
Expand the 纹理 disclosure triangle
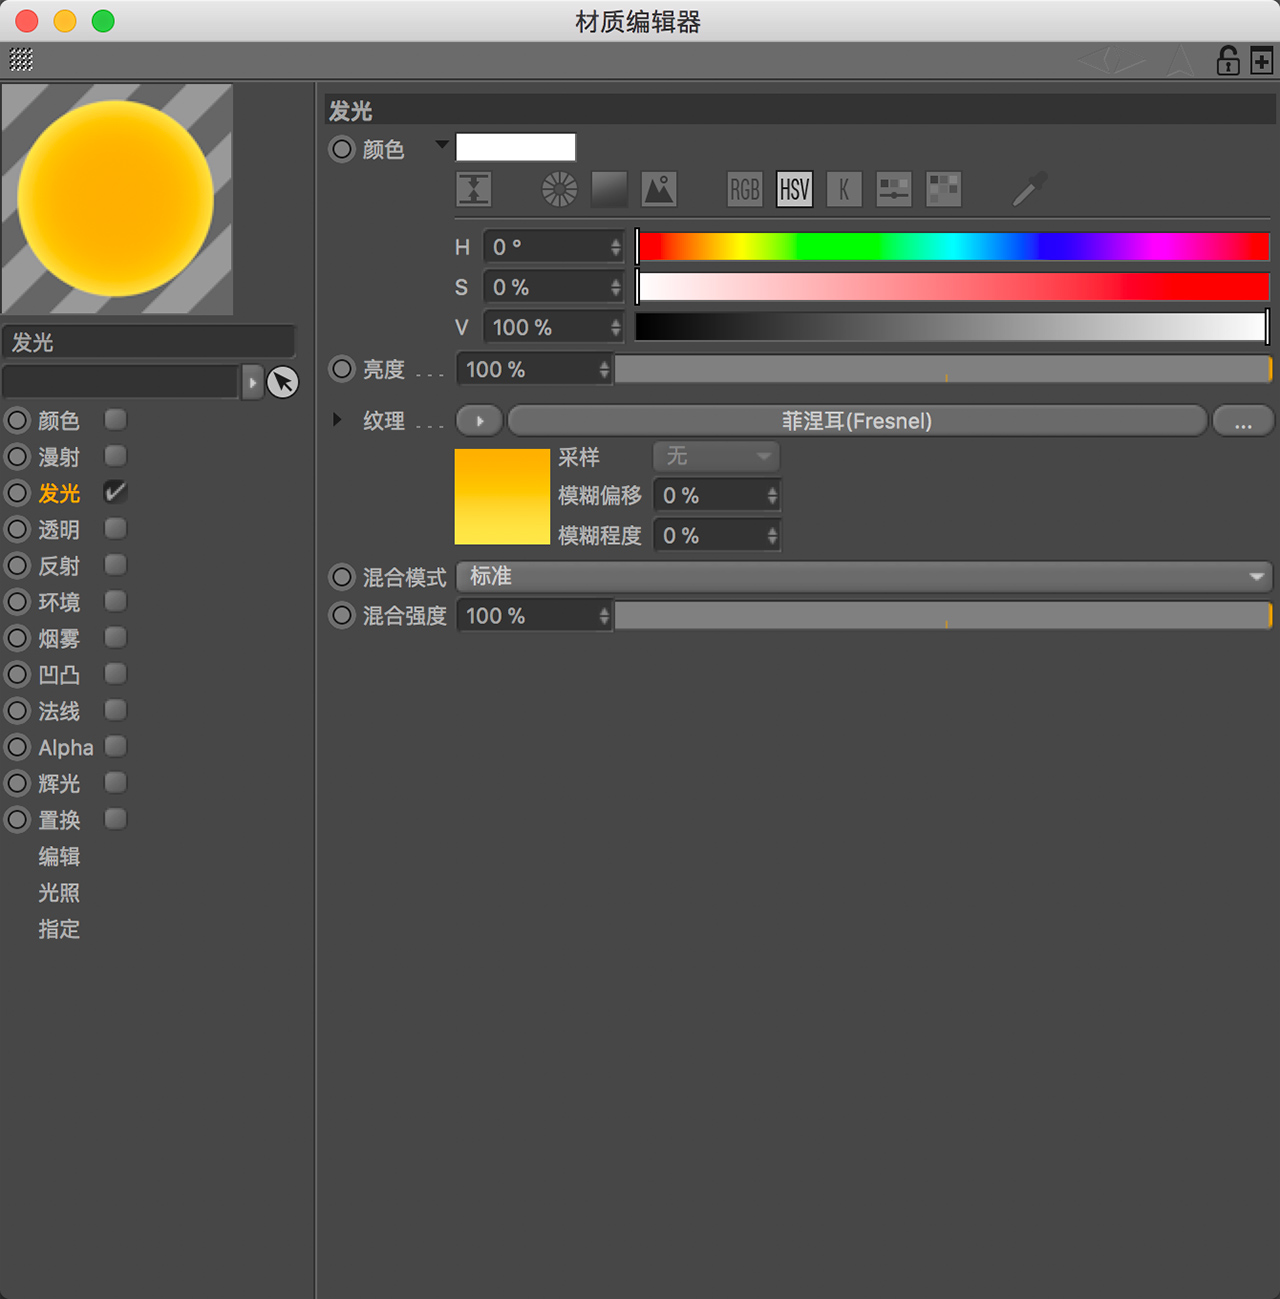[x=338, y=420]
